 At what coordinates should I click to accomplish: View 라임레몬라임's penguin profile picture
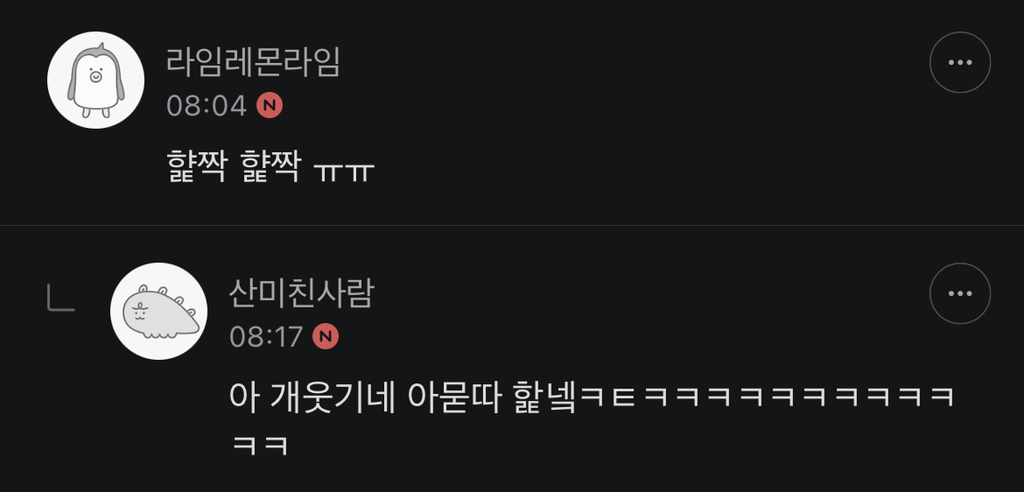click(96, 80)
